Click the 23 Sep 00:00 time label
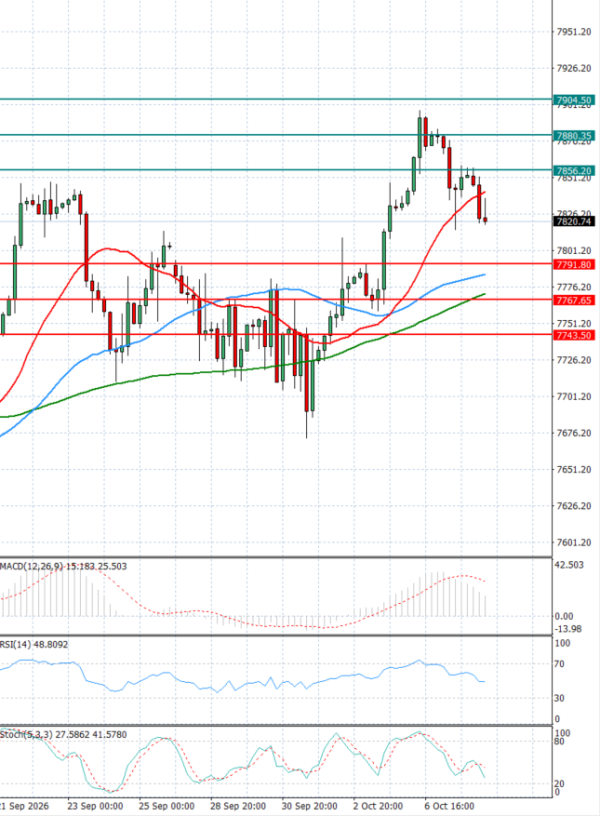Image resolution: width=600 pixels, height=816 pixels. [x=95, y=806]
